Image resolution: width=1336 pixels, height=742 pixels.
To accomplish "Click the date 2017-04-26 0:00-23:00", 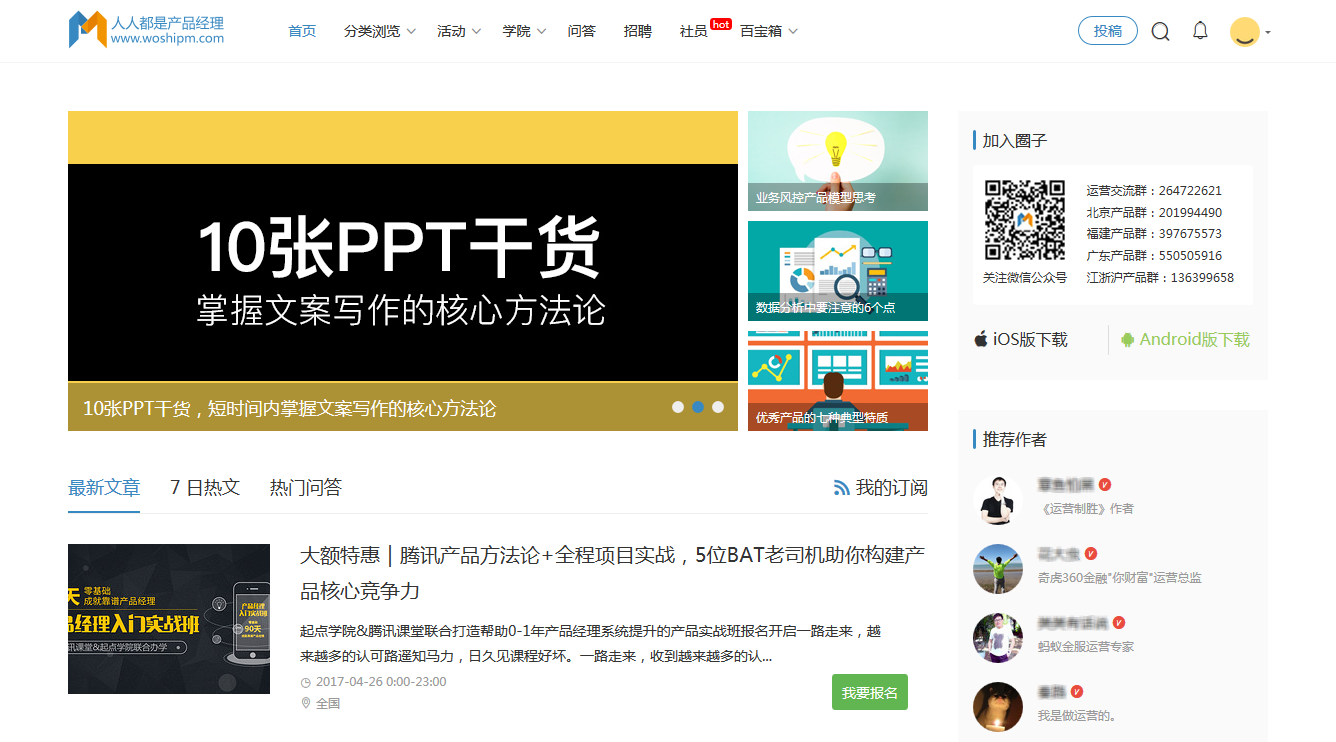I will [380, 682].
